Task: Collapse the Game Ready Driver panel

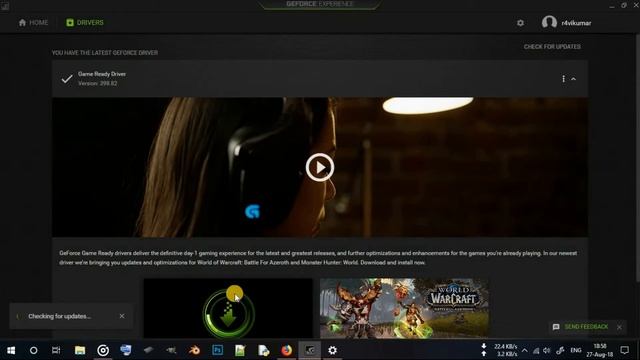Action: 573,79
